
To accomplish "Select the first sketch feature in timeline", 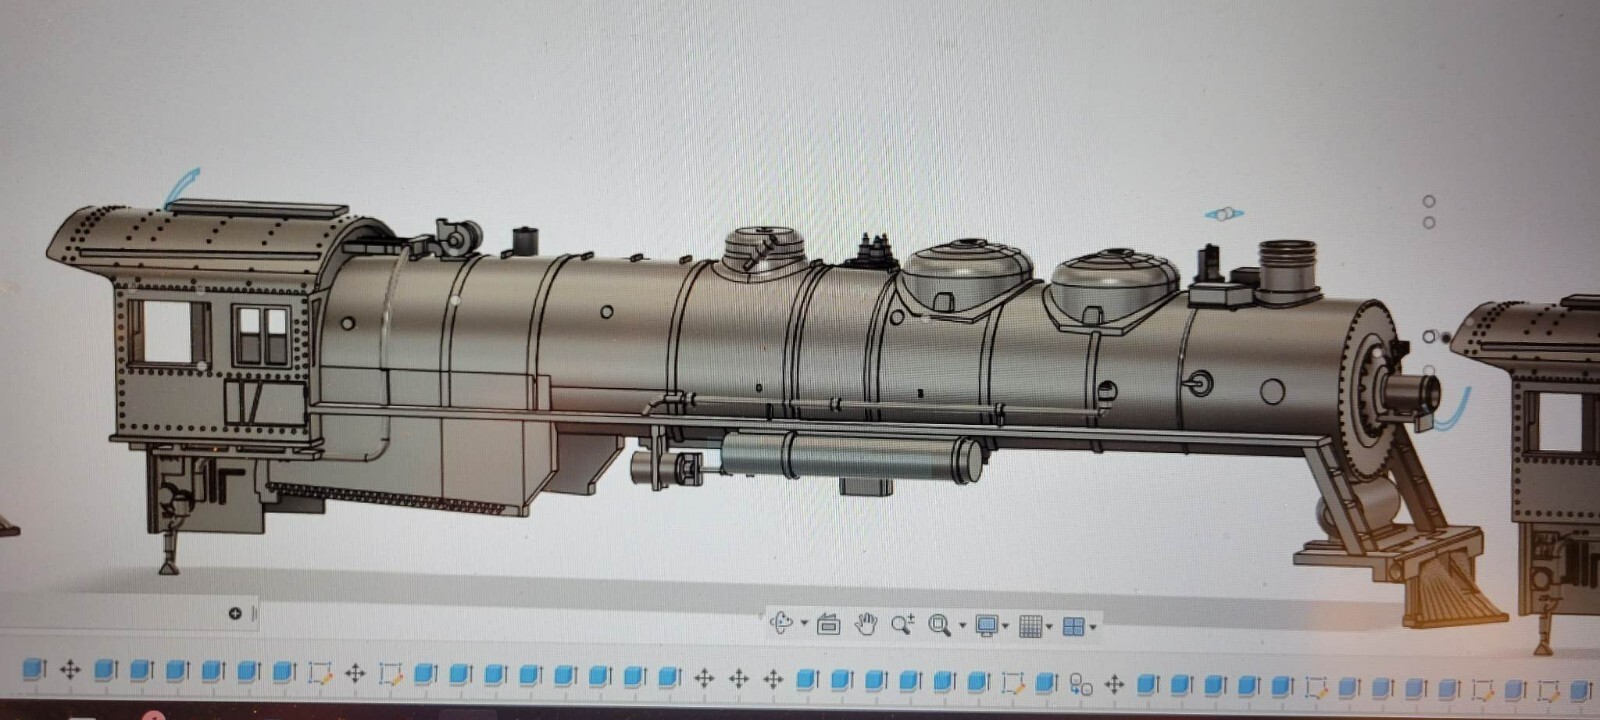I will pos(320,673).
